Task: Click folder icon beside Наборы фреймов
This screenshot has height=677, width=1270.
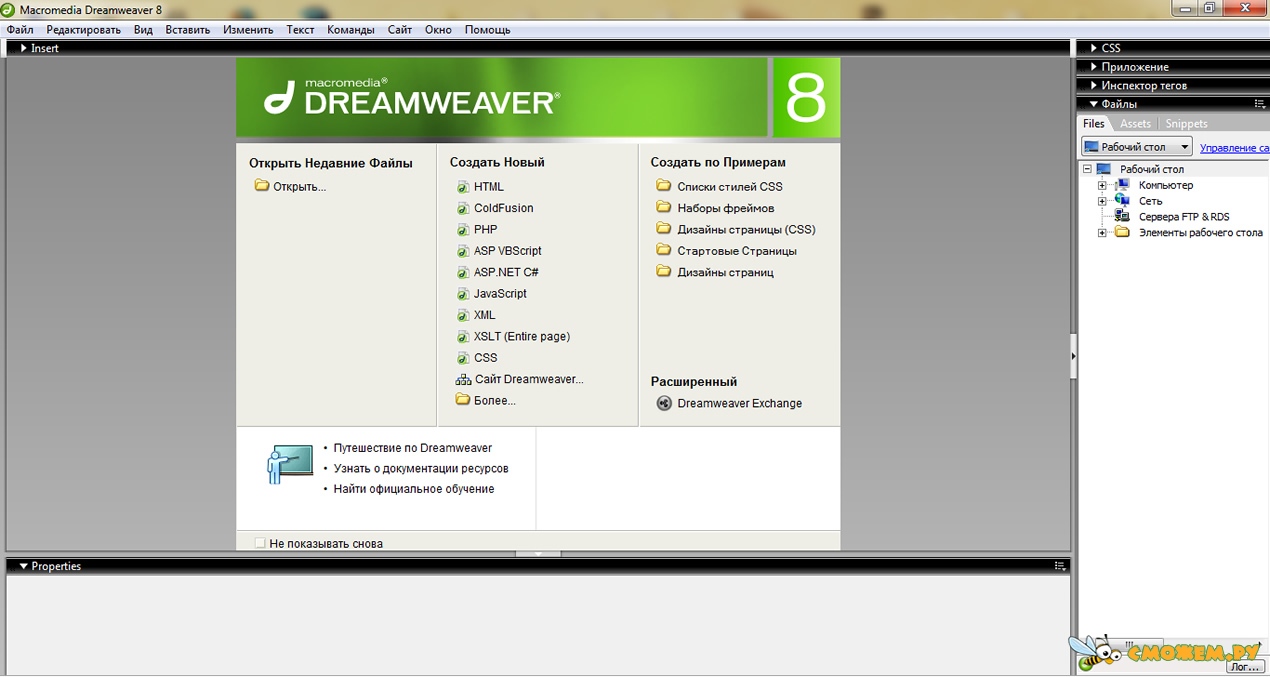Action: click(664, 207)
